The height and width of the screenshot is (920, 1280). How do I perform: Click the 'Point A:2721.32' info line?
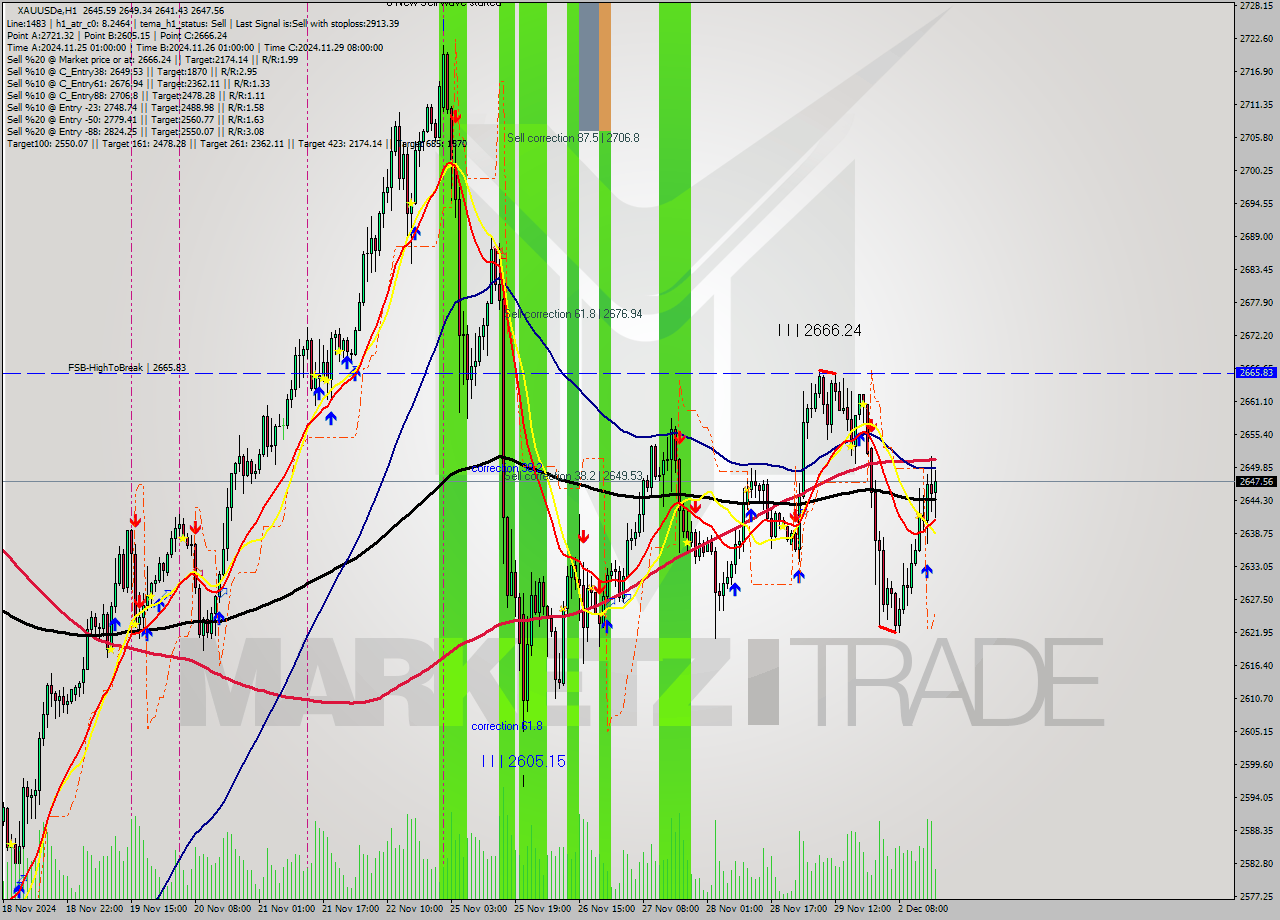click(x=117, y=35)
